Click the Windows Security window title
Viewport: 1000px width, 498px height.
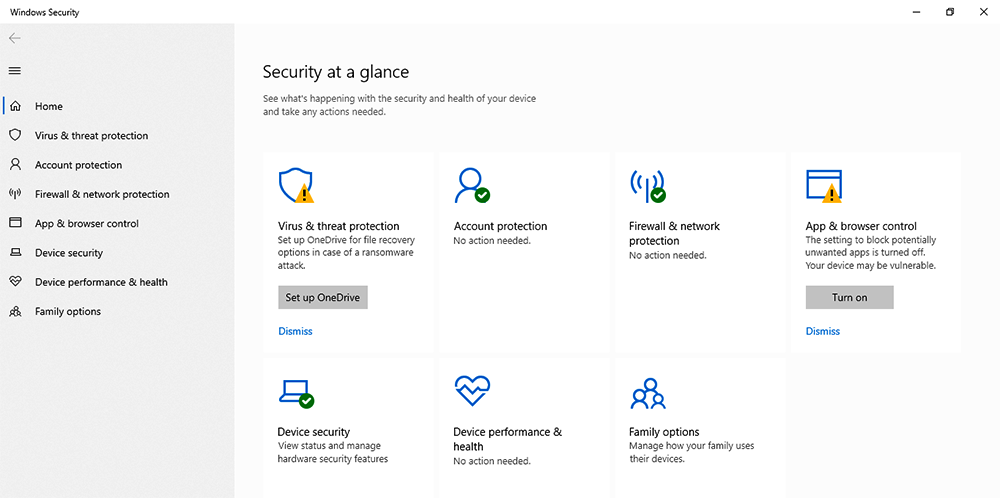[x=45, y=12]
